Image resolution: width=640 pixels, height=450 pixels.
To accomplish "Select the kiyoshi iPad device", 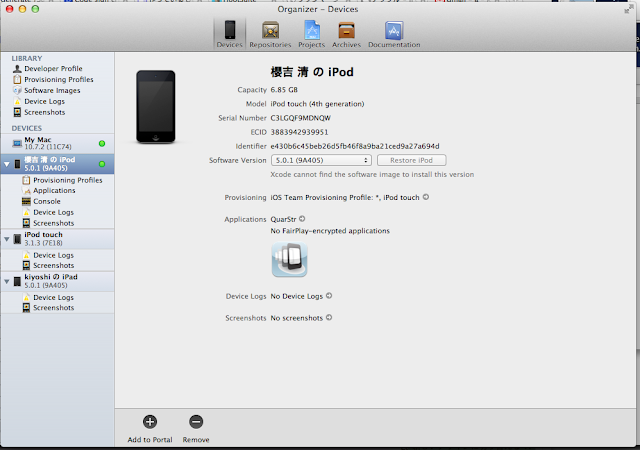I will pyautogui.click(x=57, y=281).
